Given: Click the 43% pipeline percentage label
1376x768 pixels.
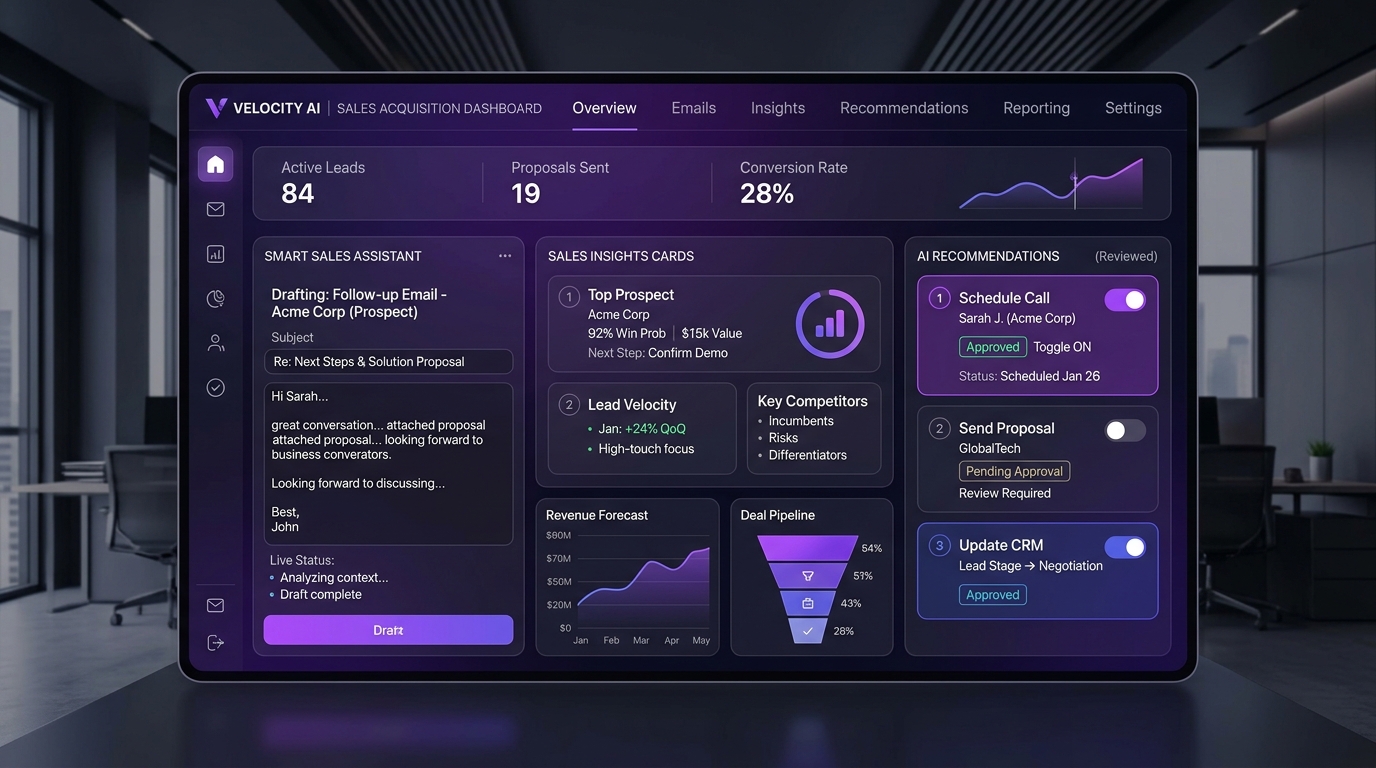Looking at the screenshot, I should [x=851, y=603].
